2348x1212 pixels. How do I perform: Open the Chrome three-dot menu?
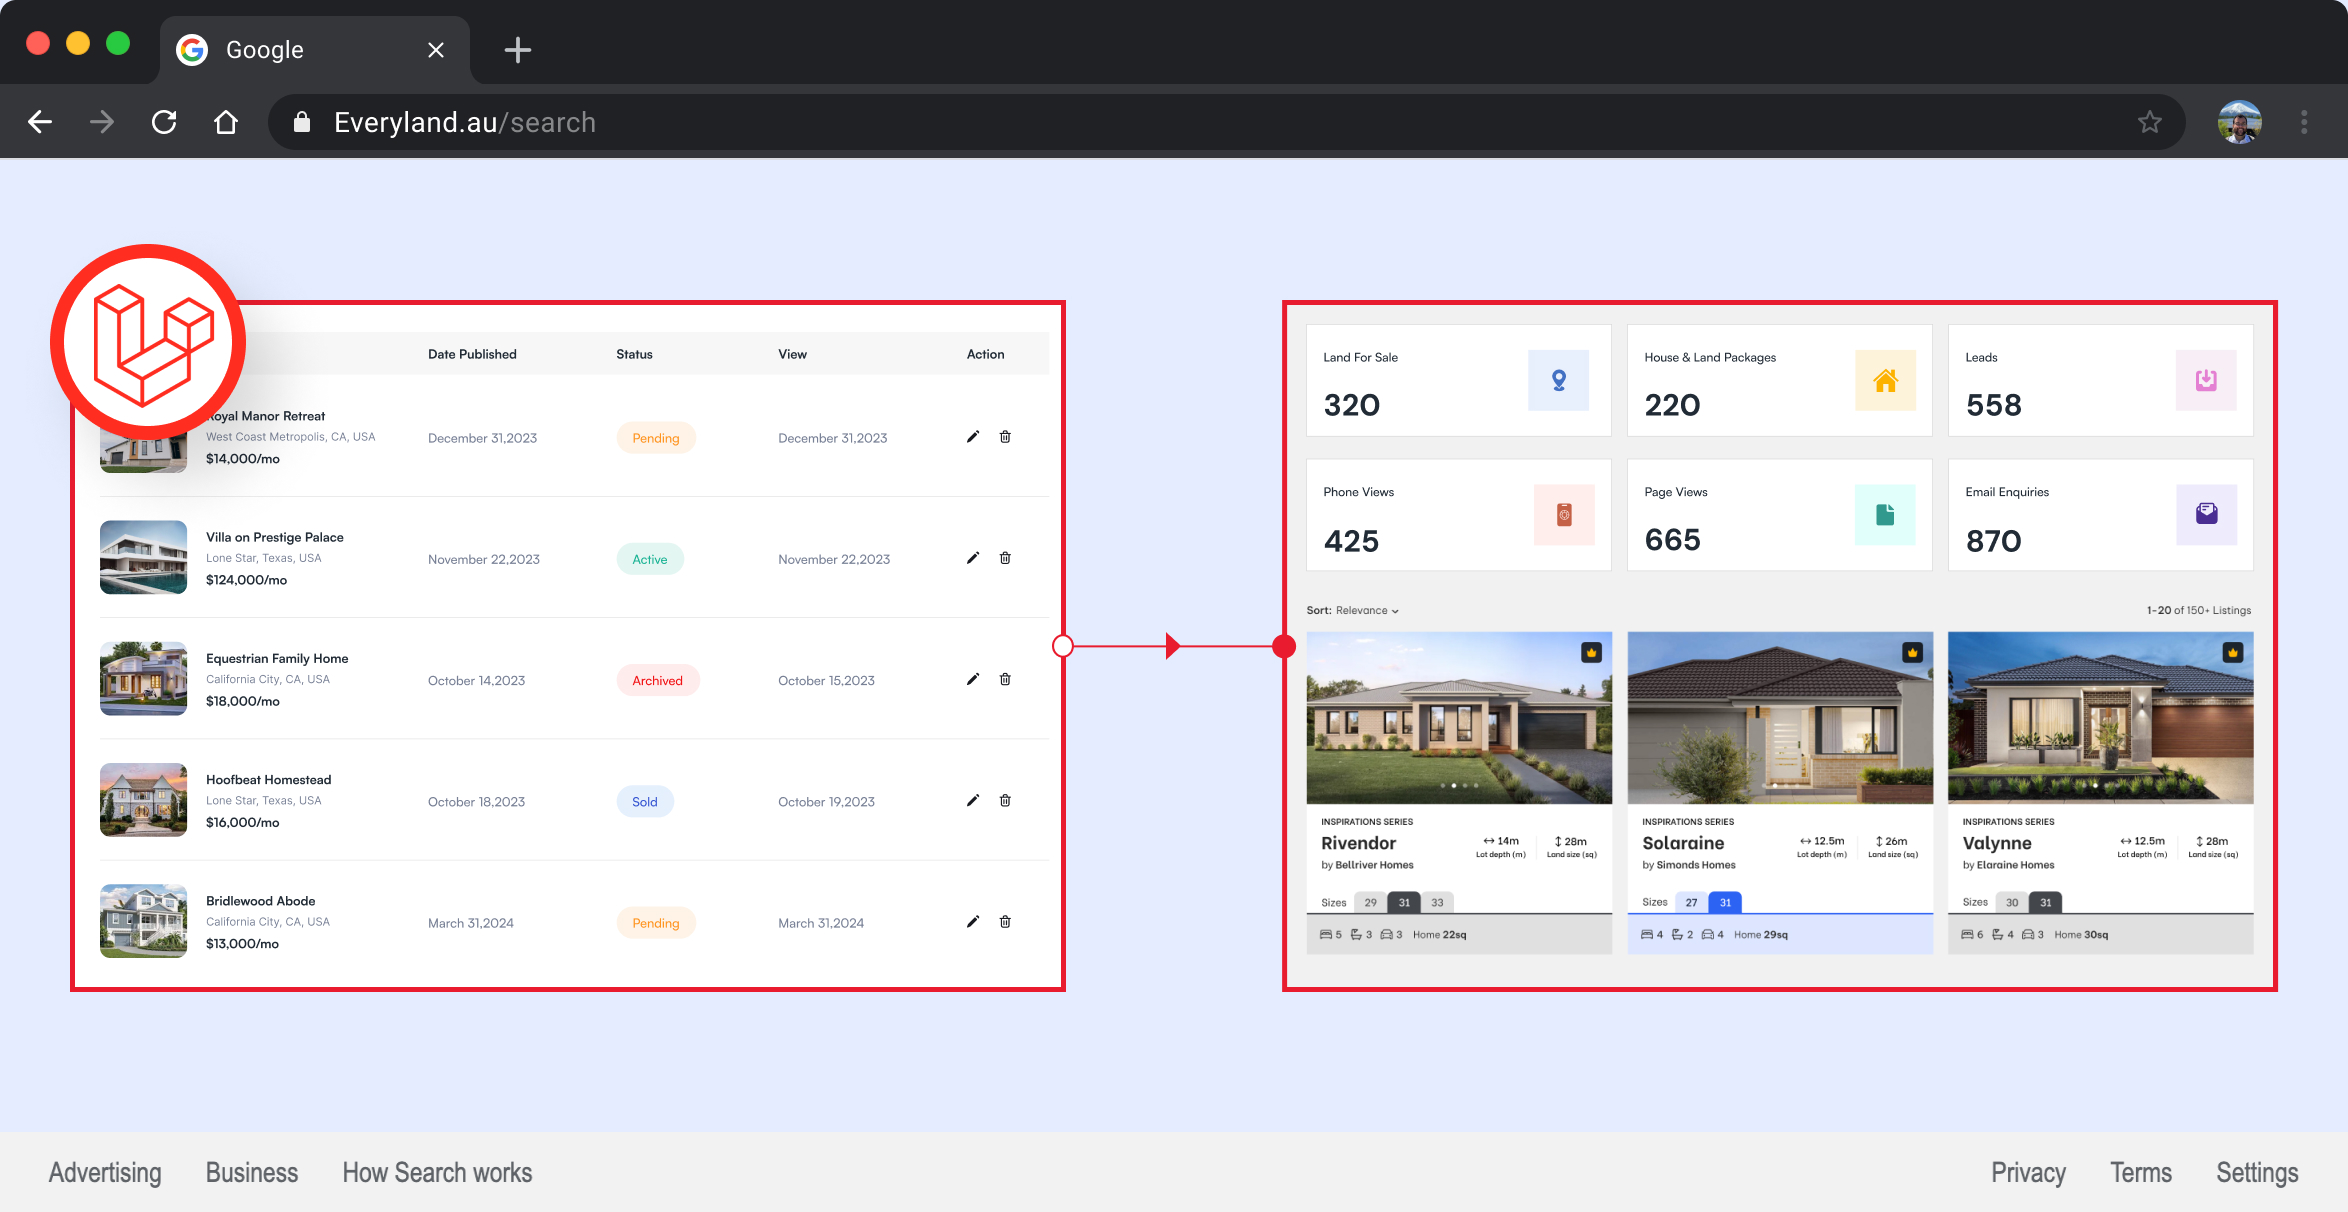coord(2304,122)
